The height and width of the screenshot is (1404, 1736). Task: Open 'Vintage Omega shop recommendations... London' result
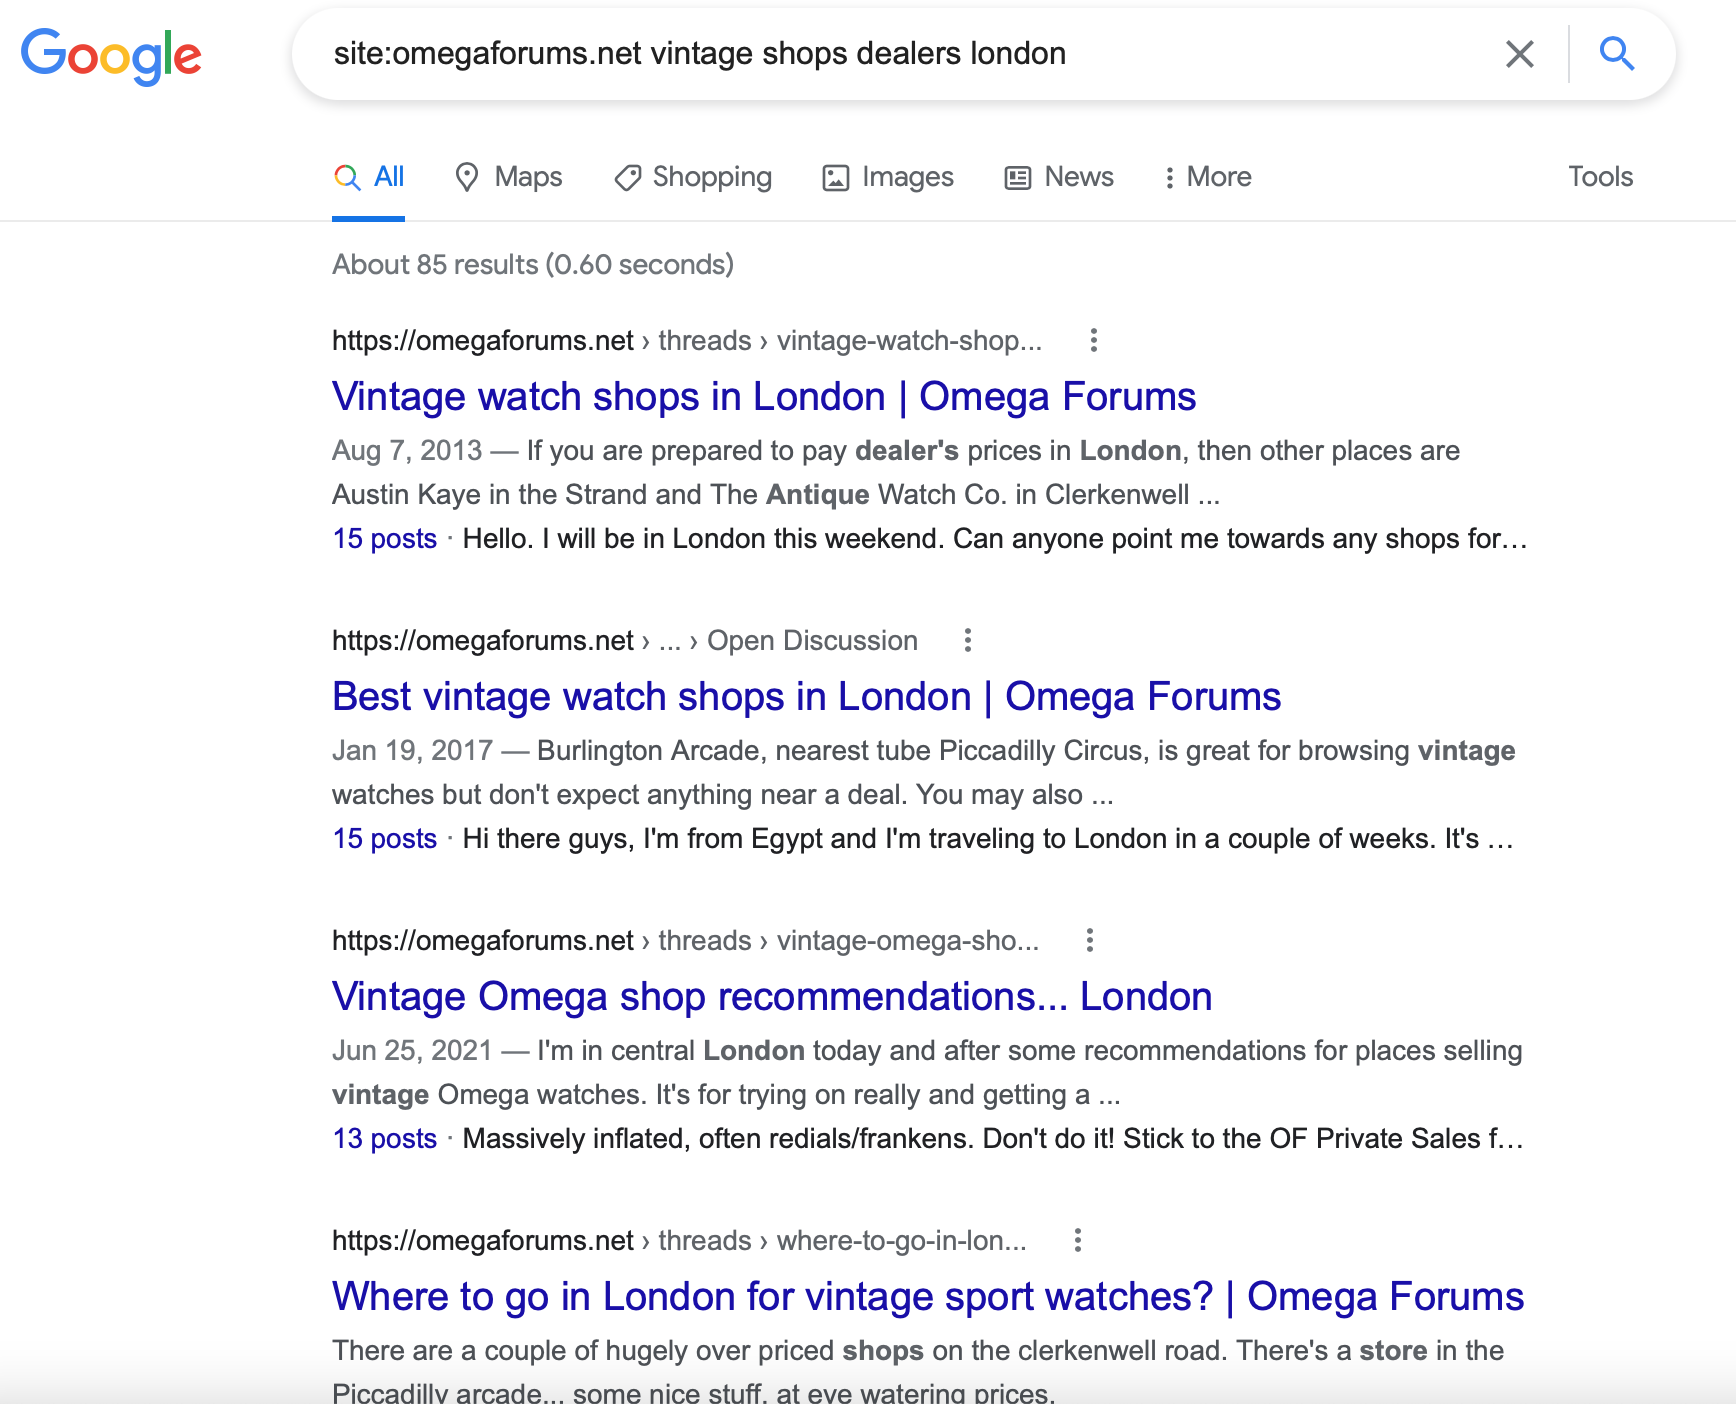[x=771, y=997]
